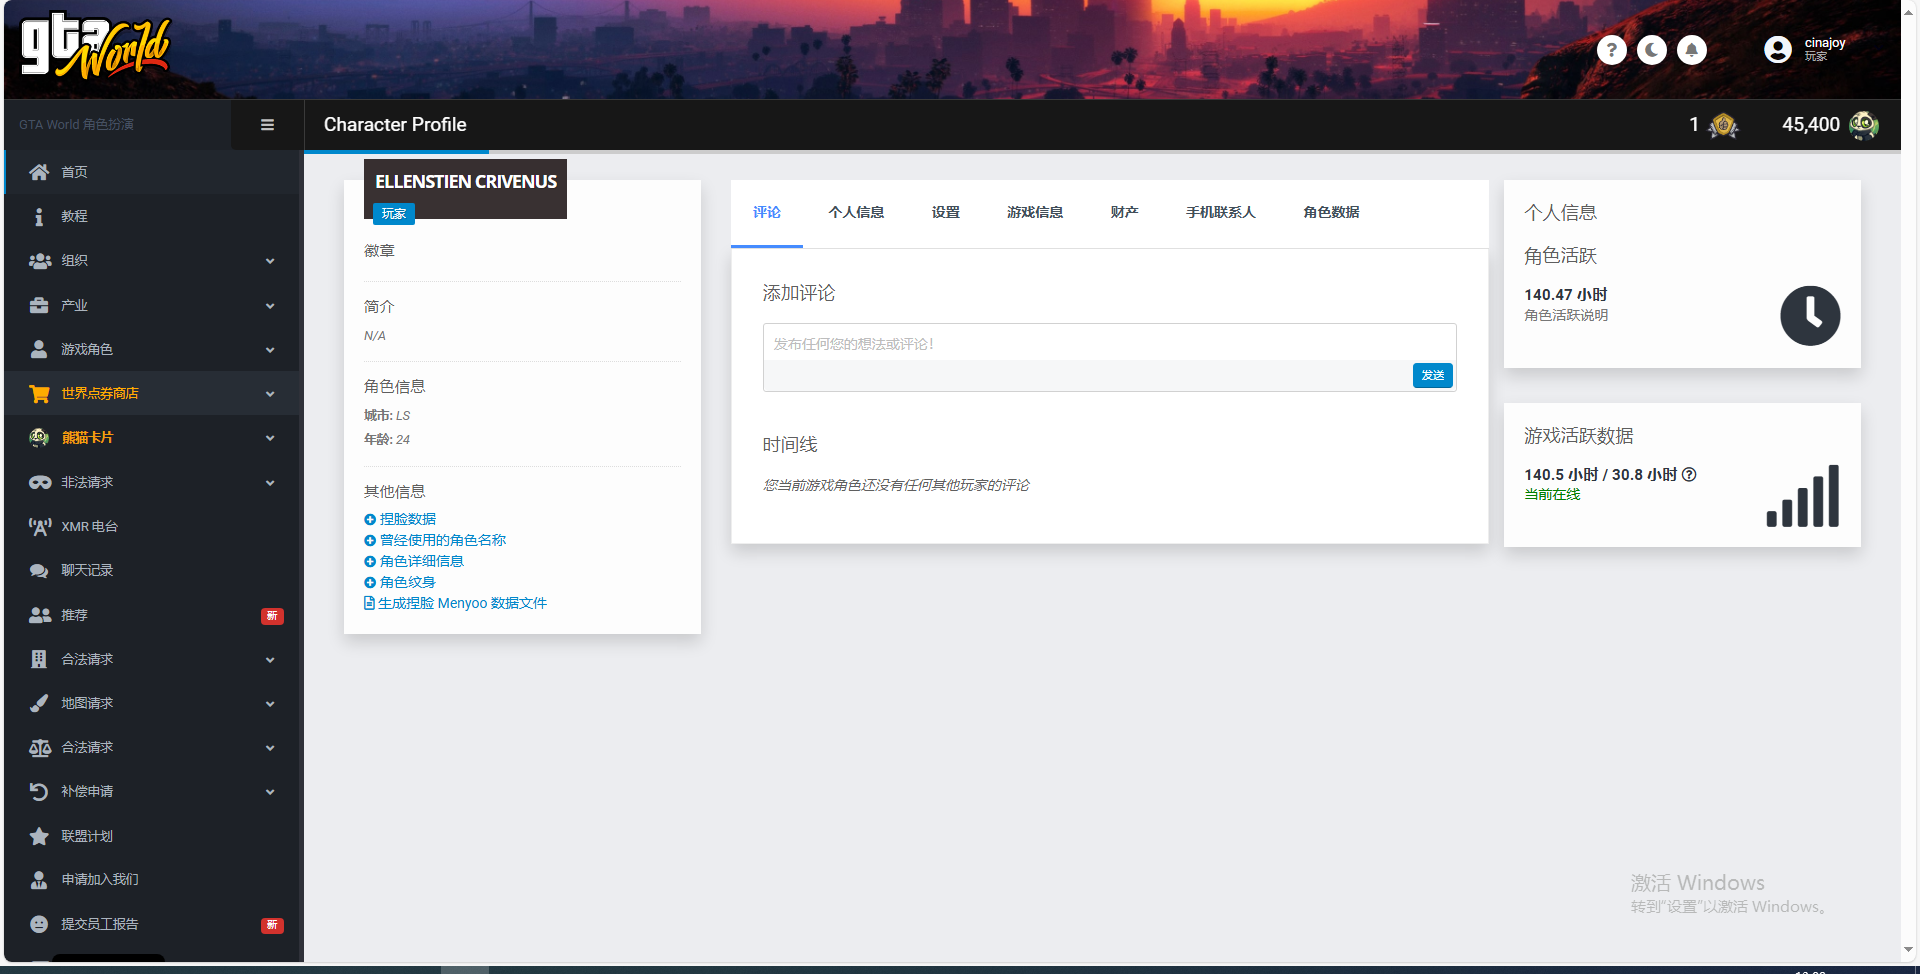Viewport: 1920px width, 974px height.
Task: Open the help question mark icon
Action: tap(1611, 50)
